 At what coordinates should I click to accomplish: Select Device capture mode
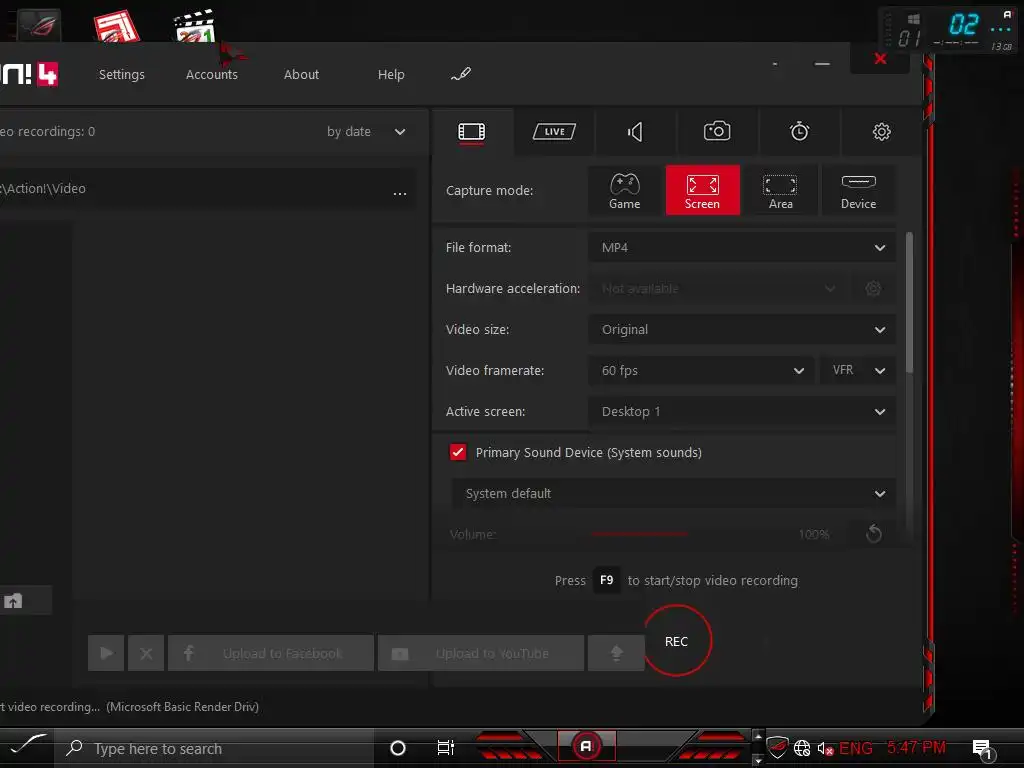(x=858, y=190)
